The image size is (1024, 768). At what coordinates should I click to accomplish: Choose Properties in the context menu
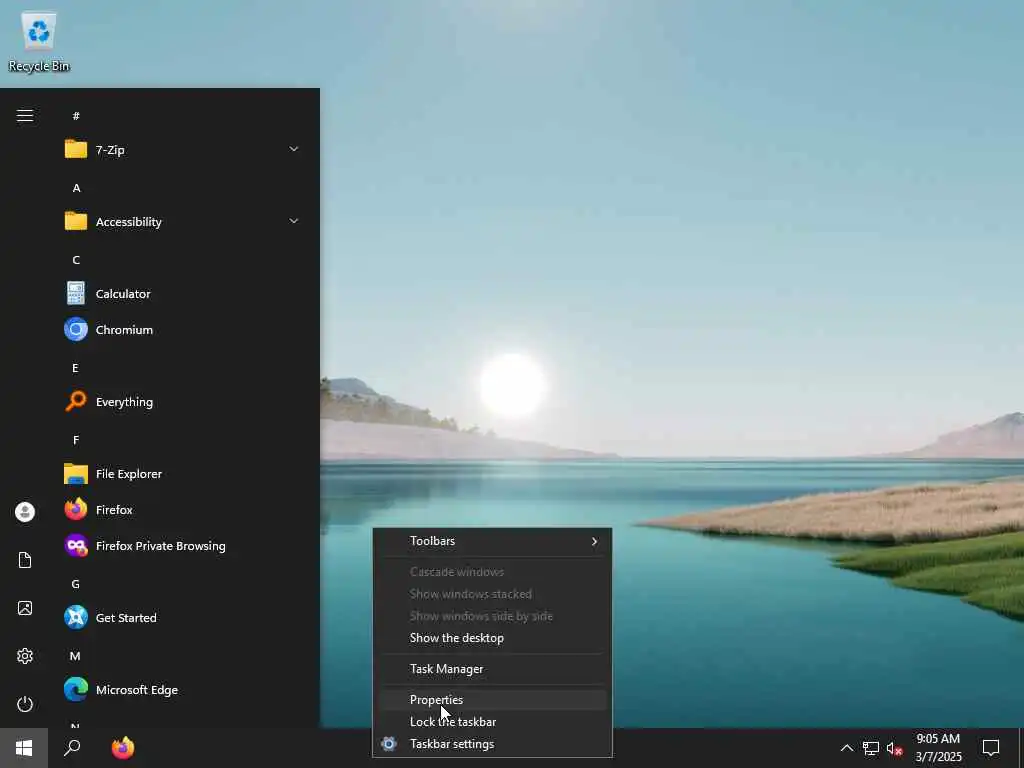(x=492, y=699)
